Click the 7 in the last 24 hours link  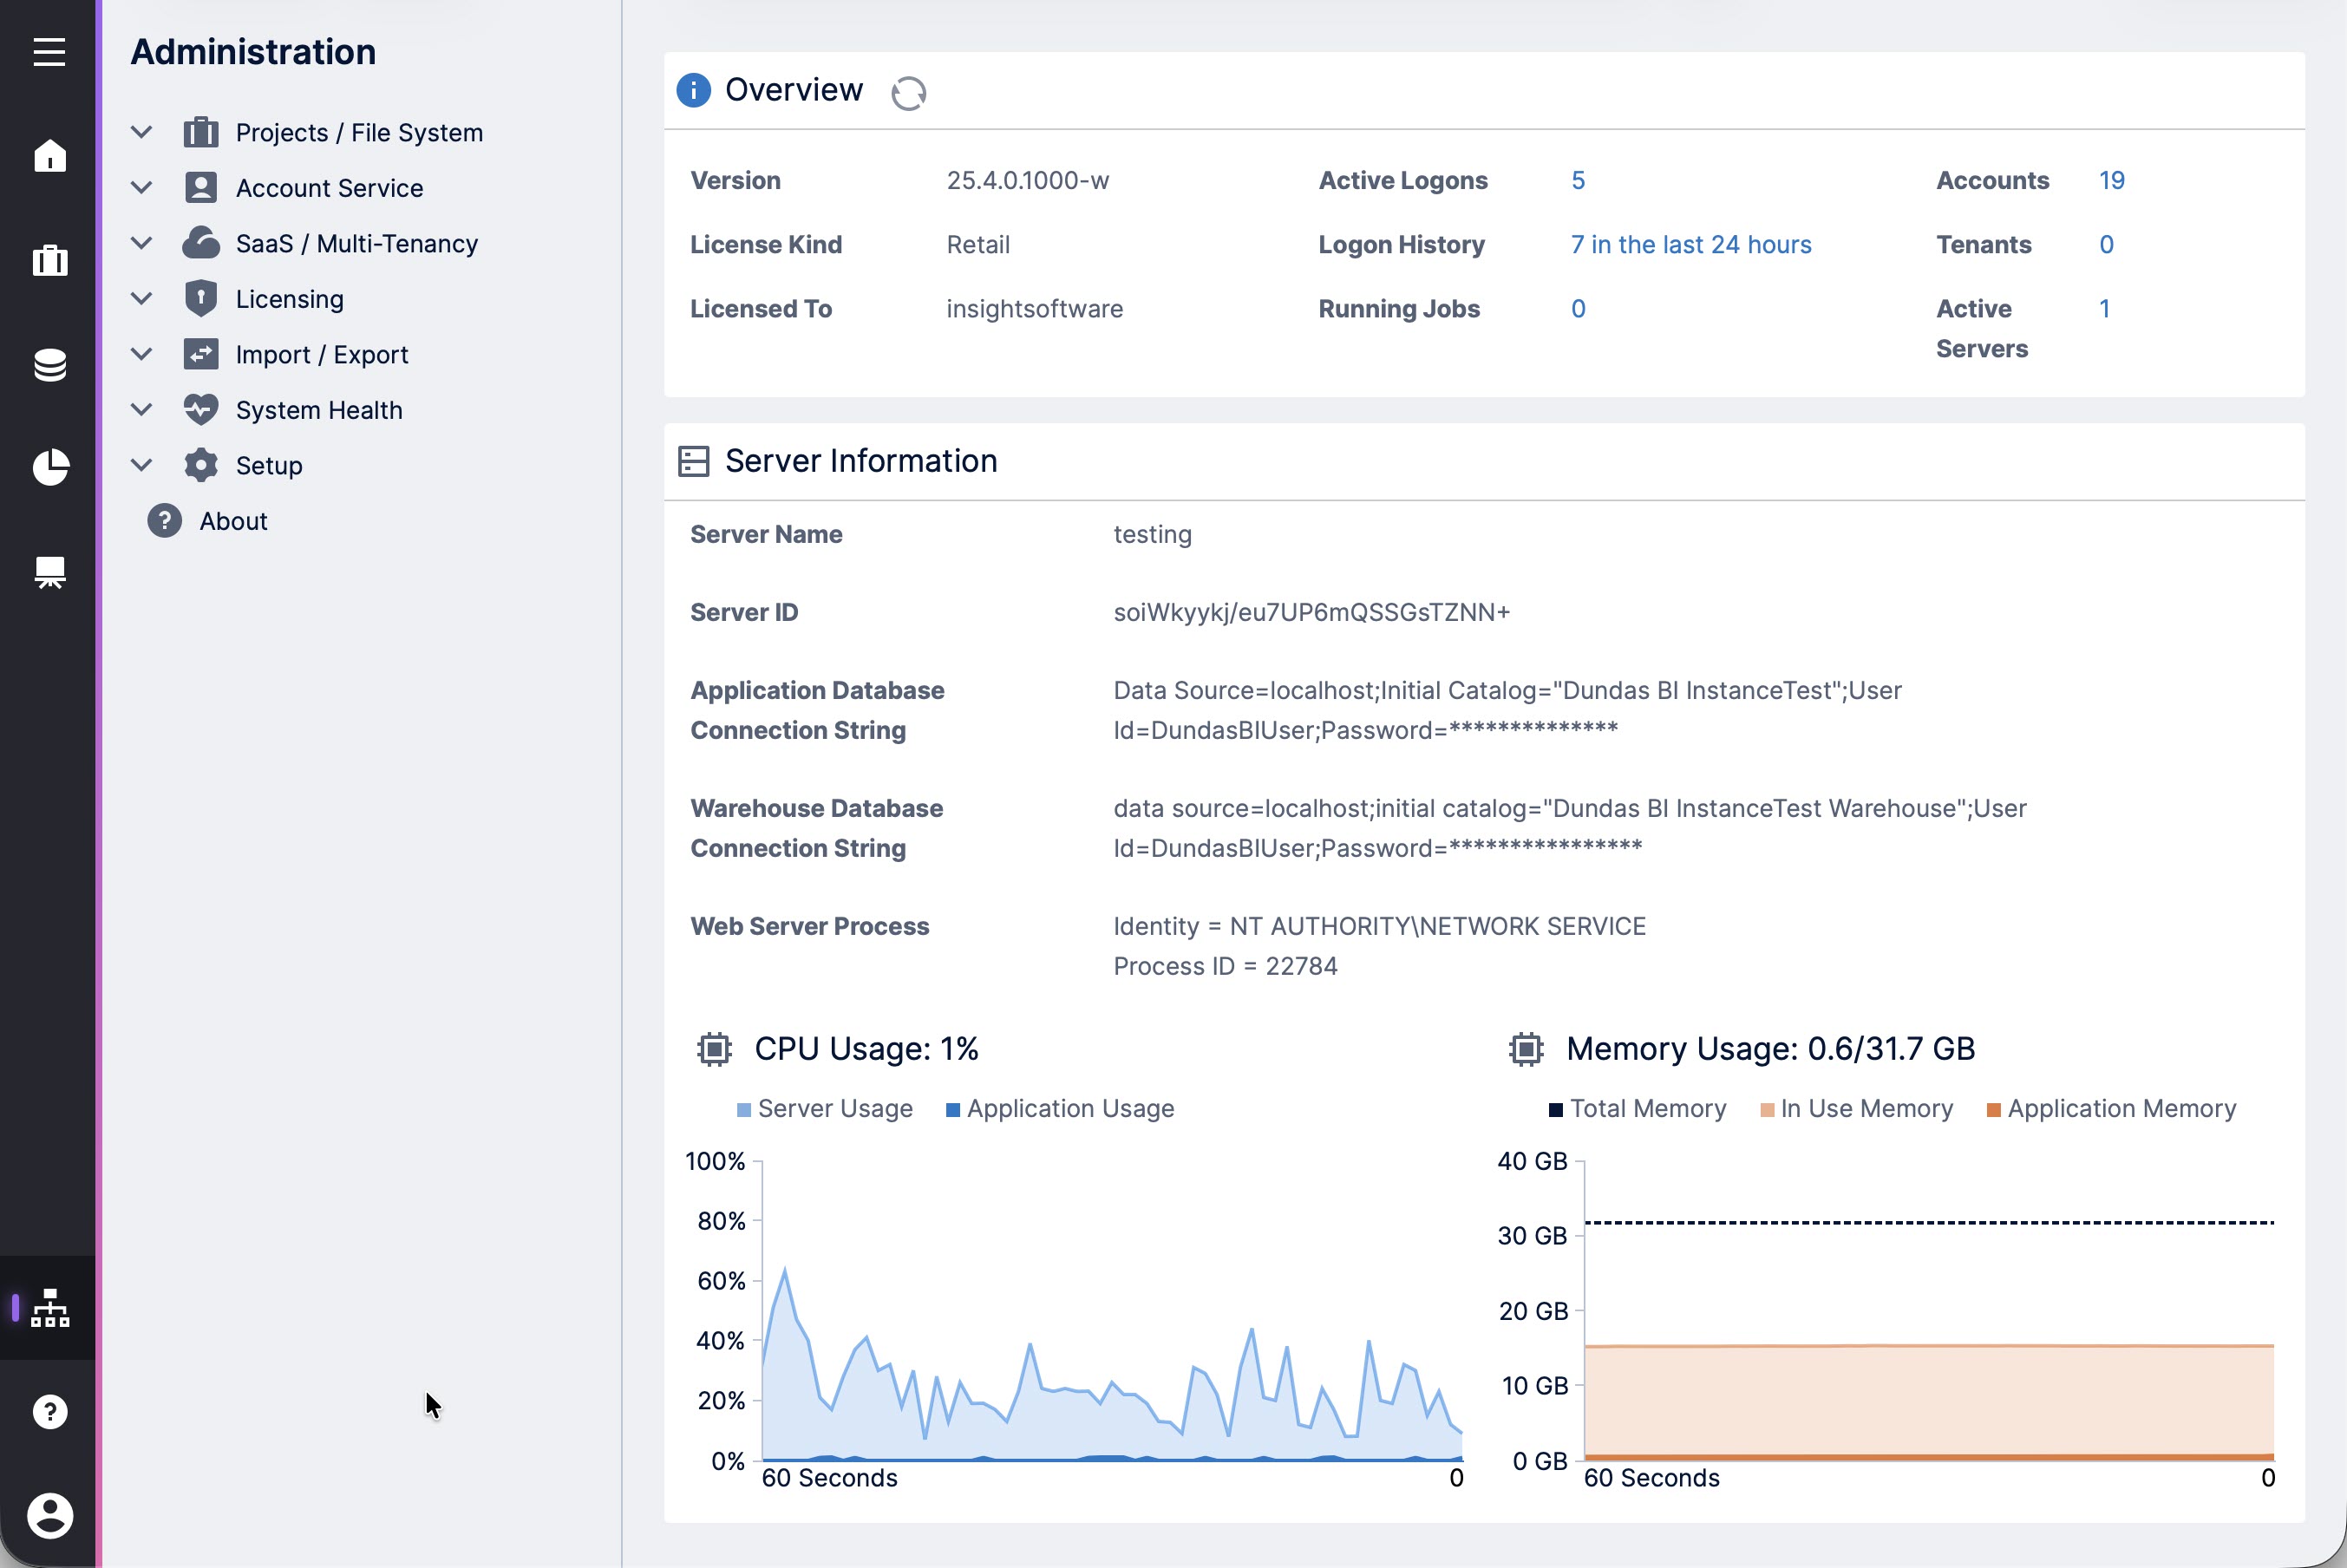[x=1691, y=244]
